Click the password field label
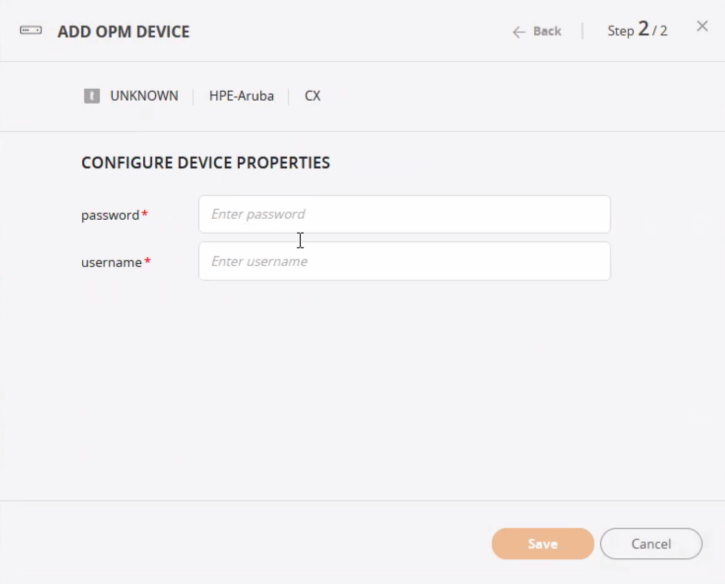This screenshot has width=725, height=584. point(110,215)
